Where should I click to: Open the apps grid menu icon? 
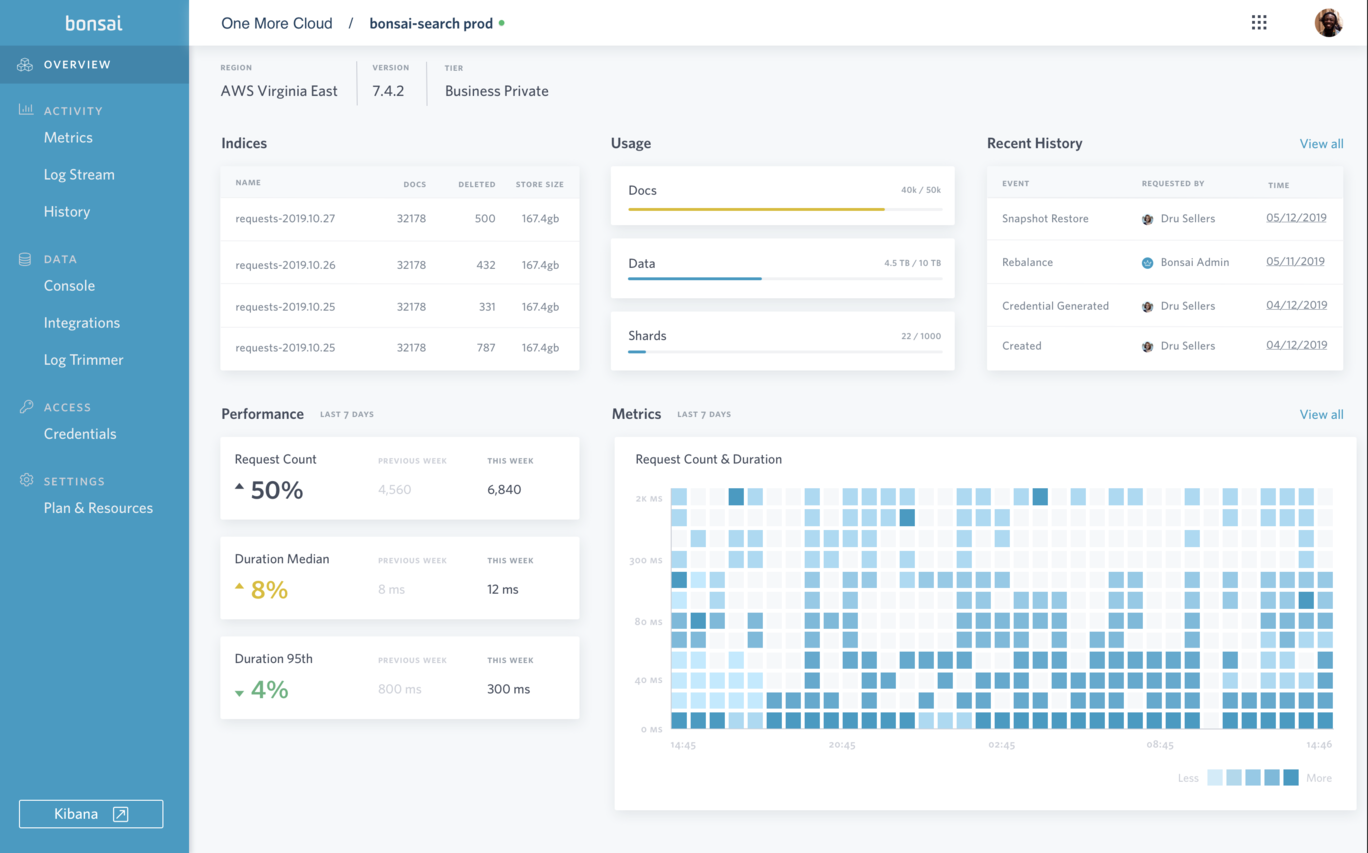(x=1259, y=22)
